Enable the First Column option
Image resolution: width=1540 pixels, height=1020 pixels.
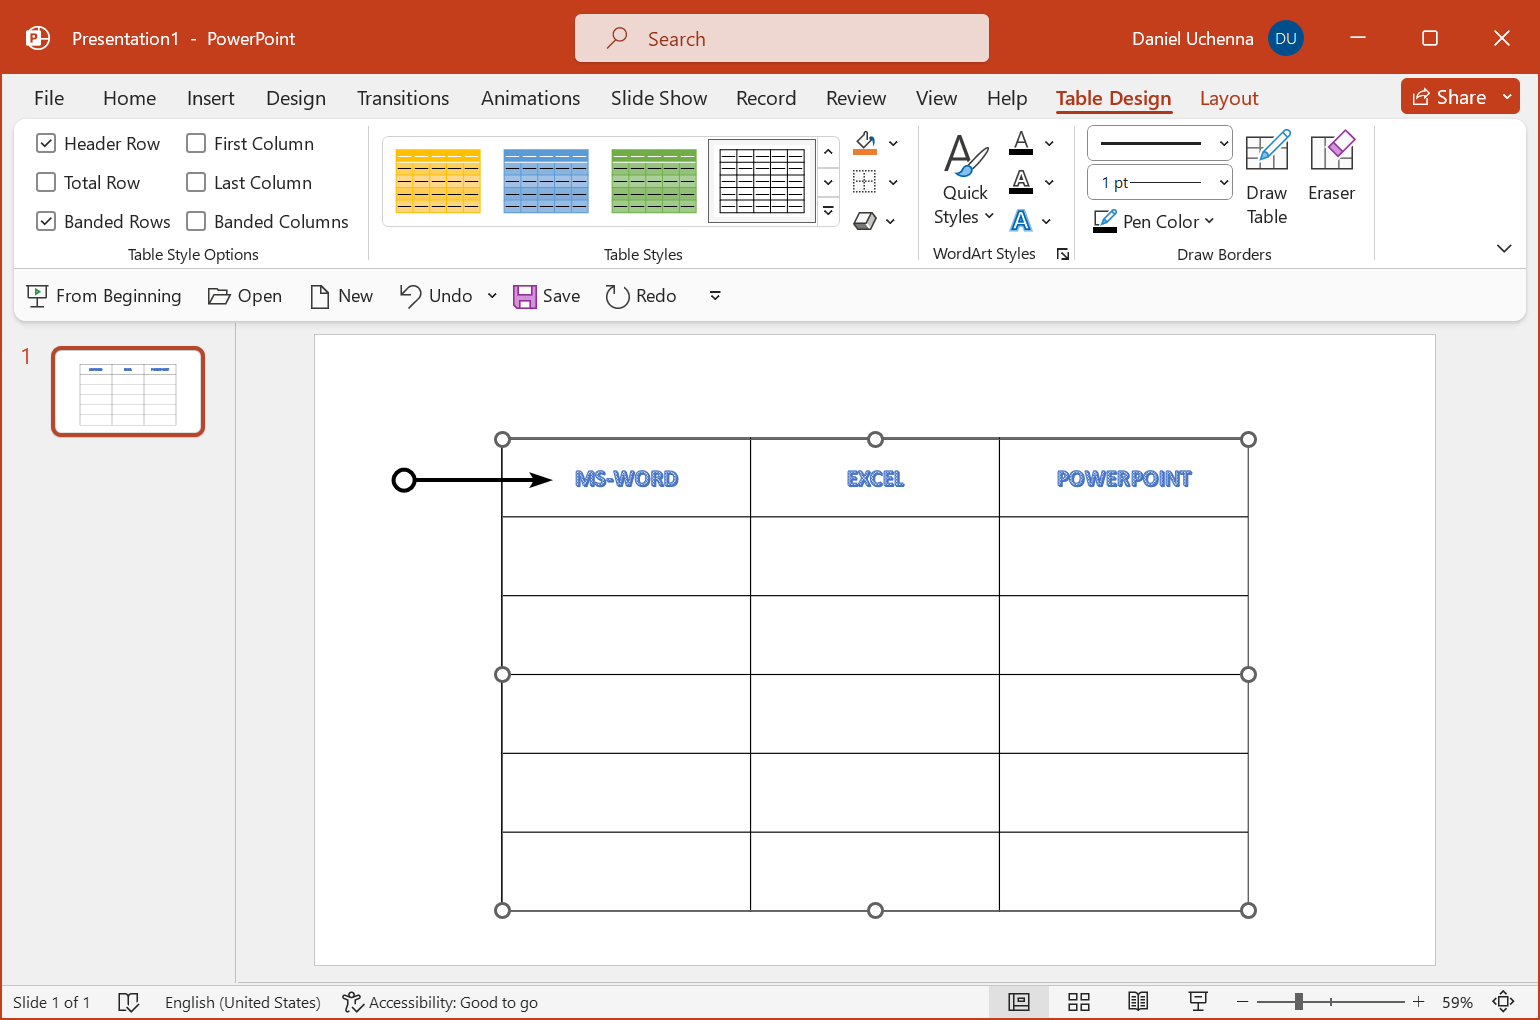coord(196,142)
